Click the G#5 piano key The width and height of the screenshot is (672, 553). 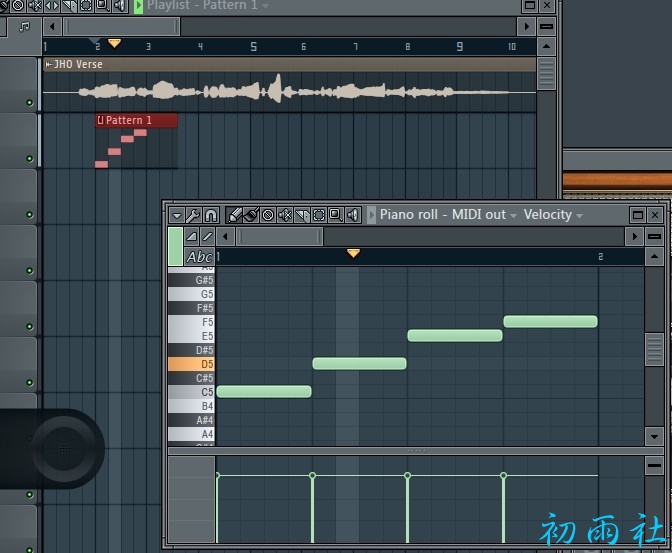click(191, 280)
